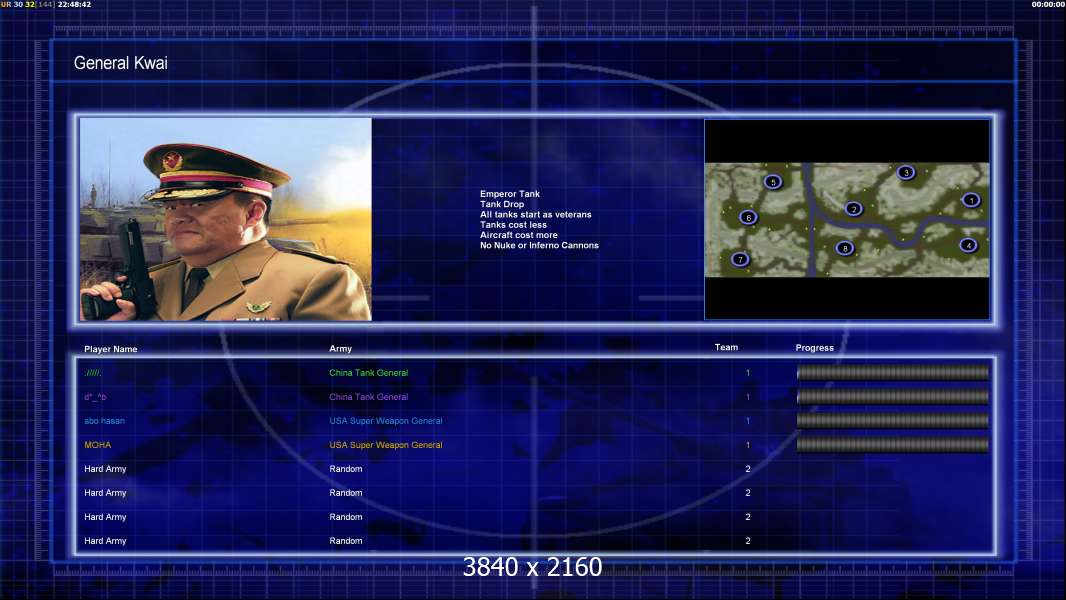
Task: Pick start position marker 5 on minimap
Action: 773,182
